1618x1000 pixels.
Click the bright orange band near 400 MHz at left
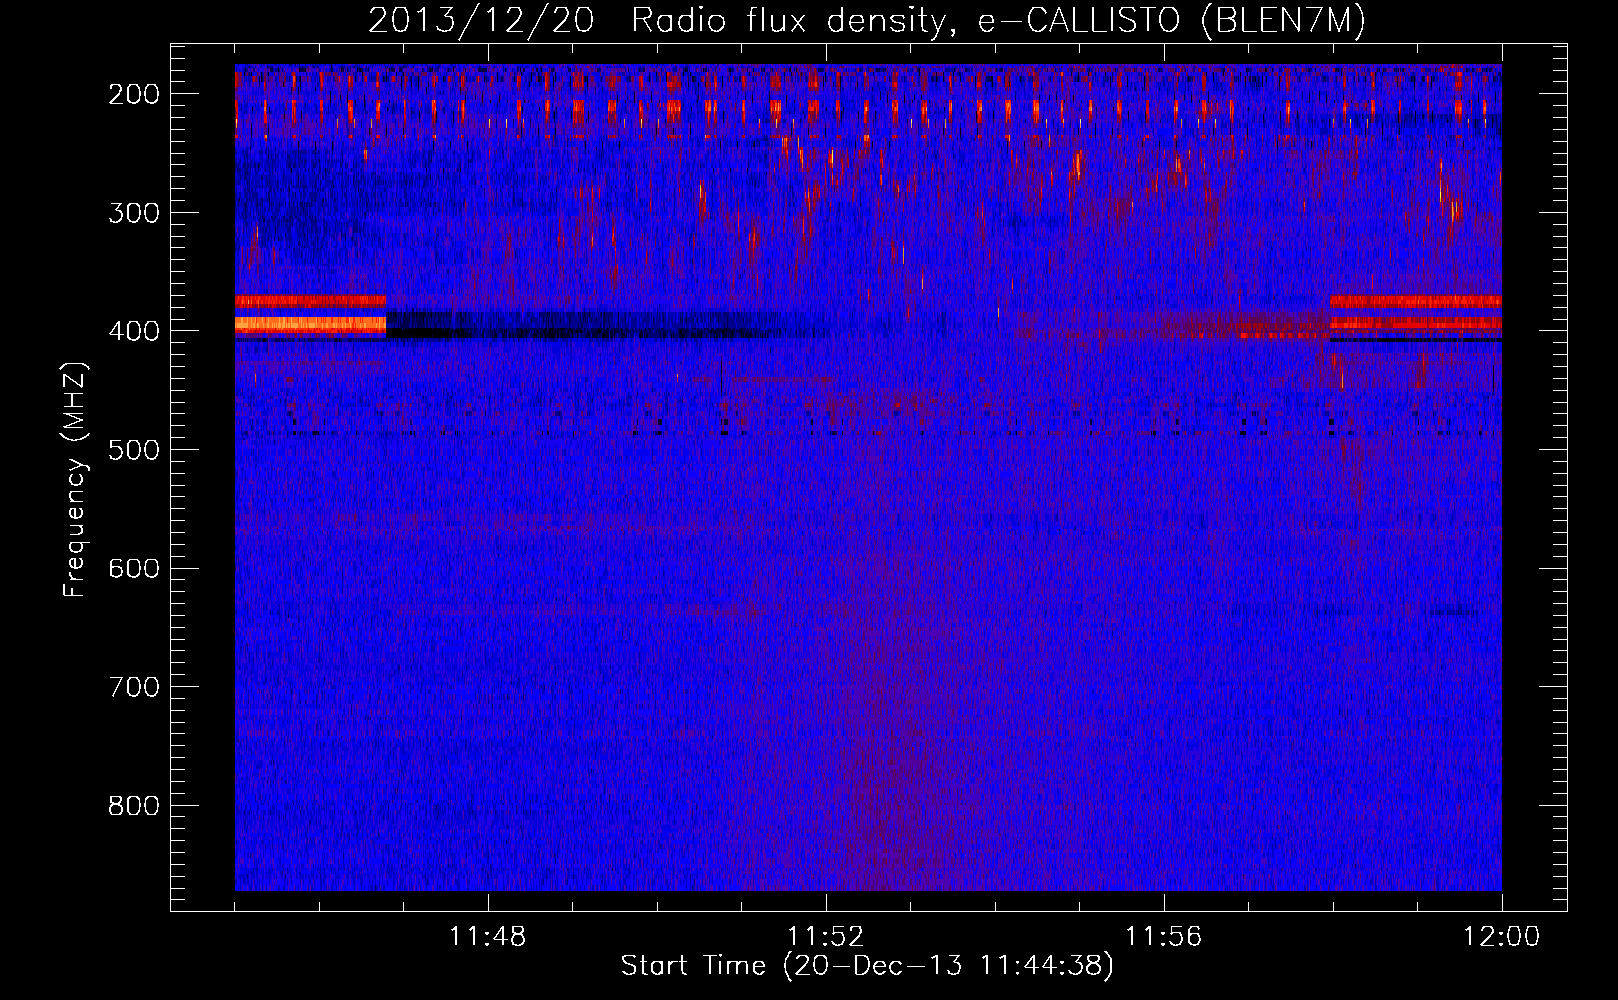pyautogui.click(x=310, y=324)
